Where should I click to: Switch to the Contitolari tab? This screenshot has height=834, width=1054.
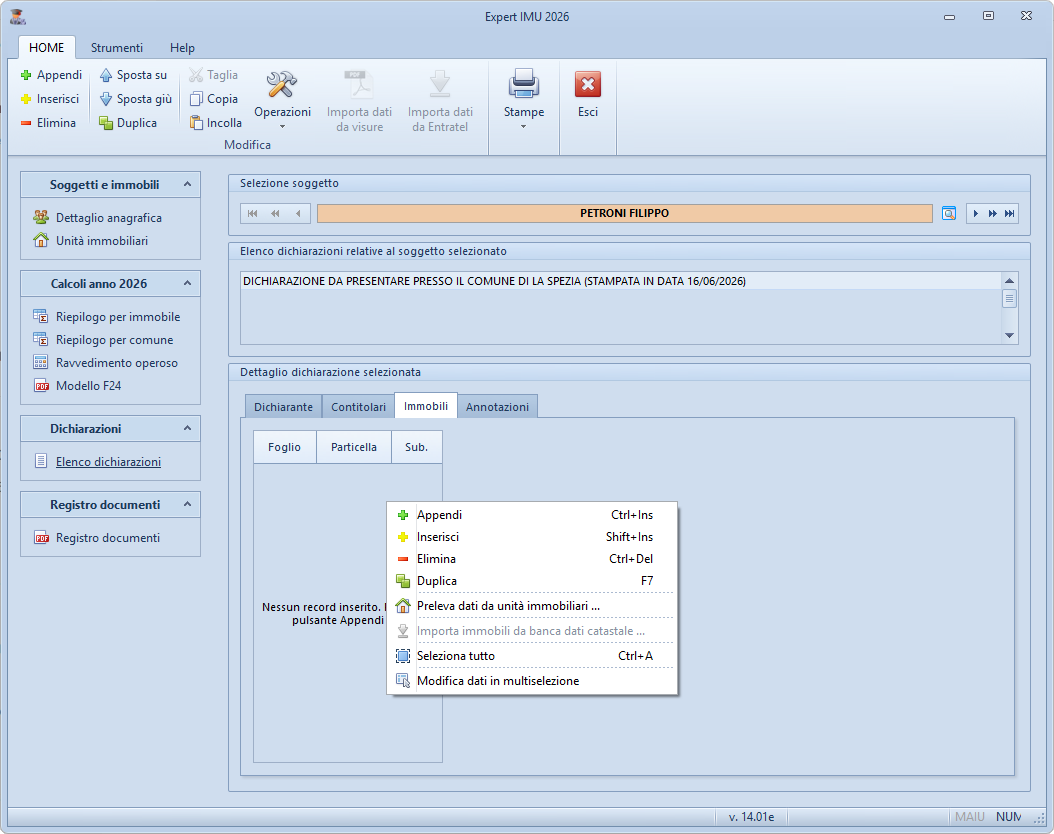click(x=358, y=407)
